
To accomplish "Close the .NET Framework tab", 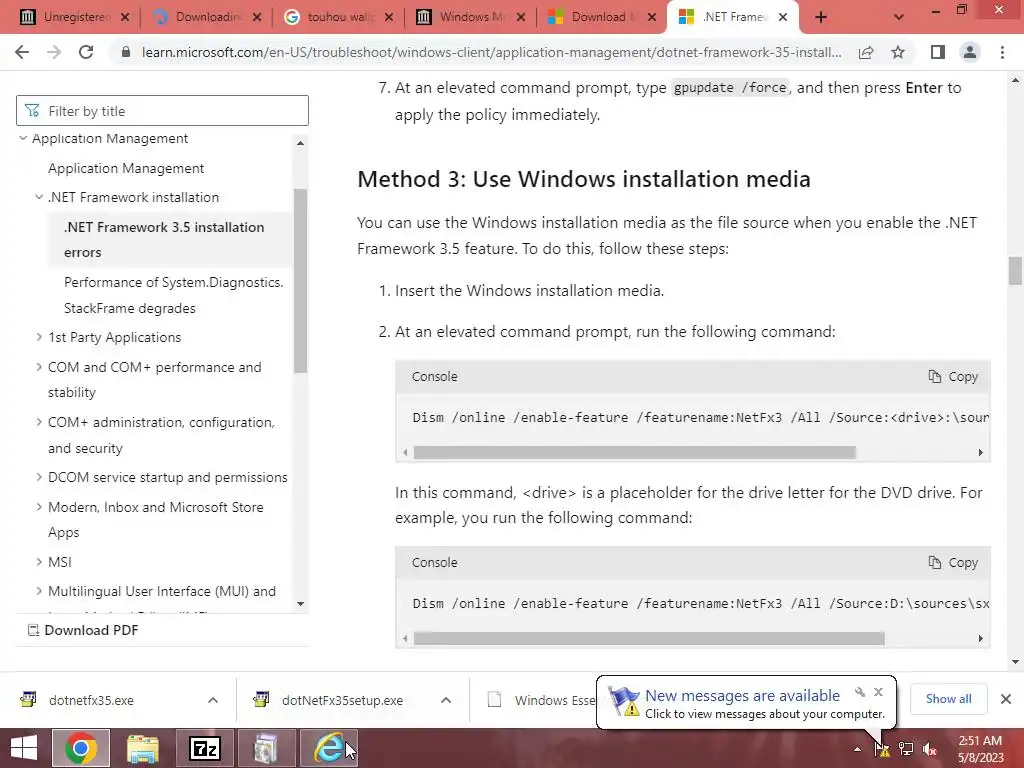I will point(784,17).
